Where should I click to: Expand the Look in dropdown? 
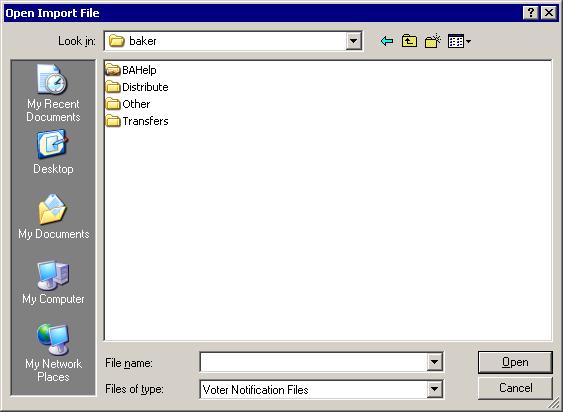(x=354, y=41)
